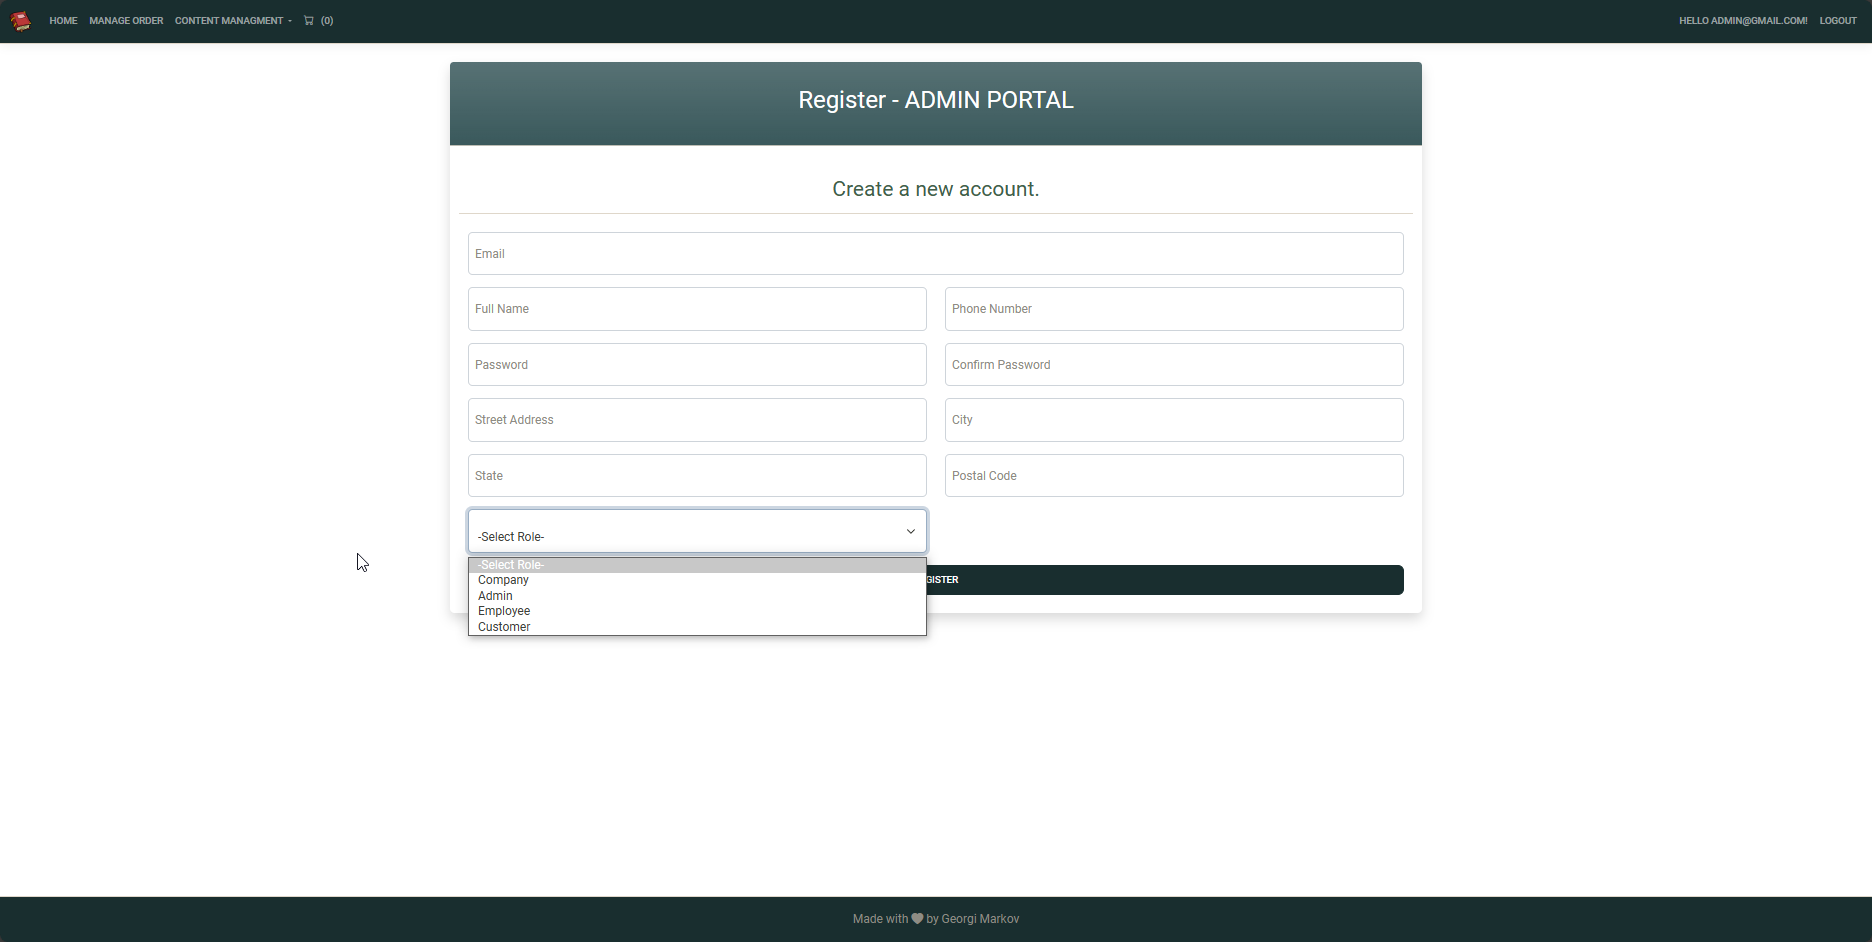The height and width of the screenshot is (942, 1872).
Task: Choose the -Select Role- placeholder option
Action: click(697, 565)
